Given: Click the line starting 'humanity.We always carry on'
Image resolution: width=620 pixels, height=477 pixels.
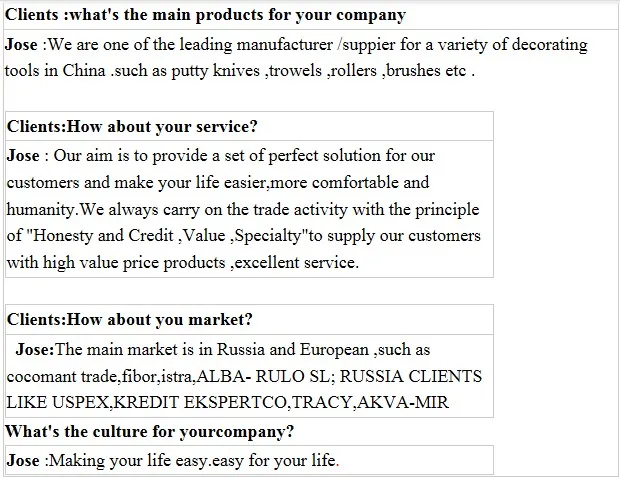Looking at the screenshot, I should click(x=243, y=209).
